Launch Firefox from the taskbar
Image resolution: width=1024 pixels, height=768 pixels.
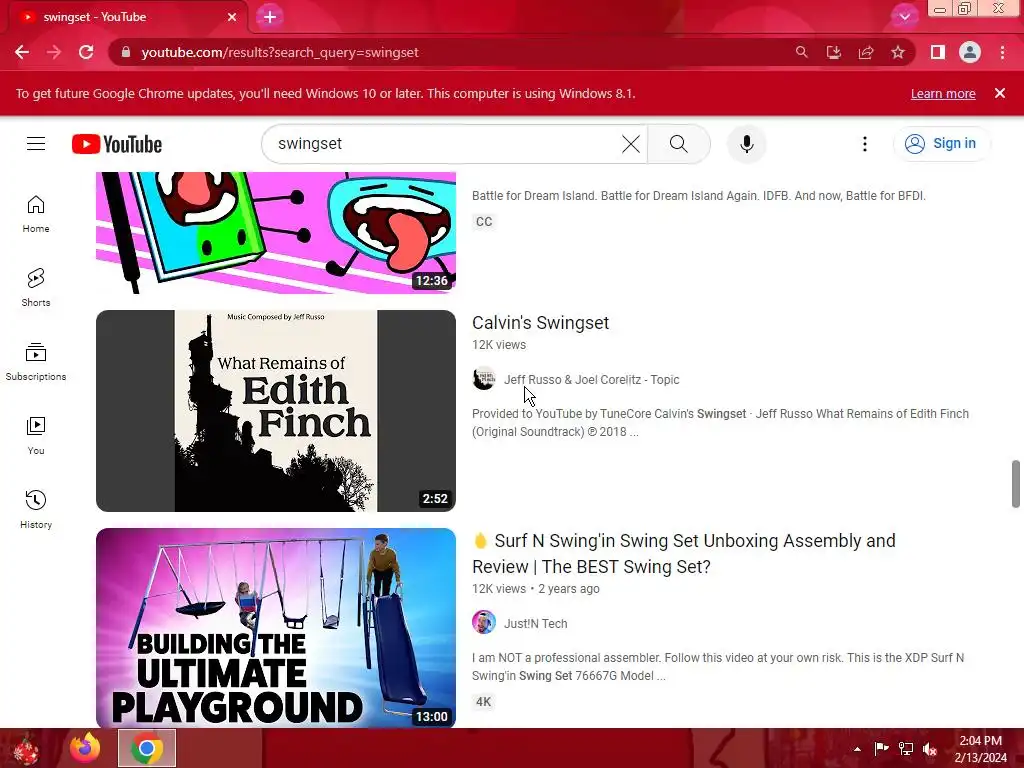pyautogui.click(x=86, y=748)
